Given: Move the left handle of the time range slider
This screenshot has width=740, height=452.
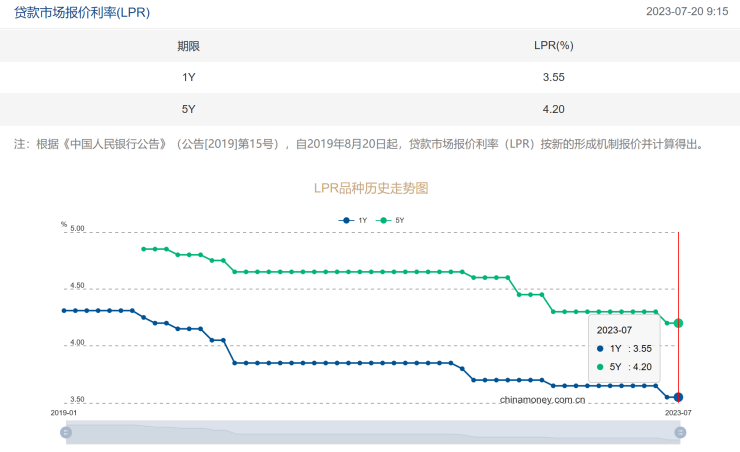Looking at the screenshot, I should click(x=66, y=432).
